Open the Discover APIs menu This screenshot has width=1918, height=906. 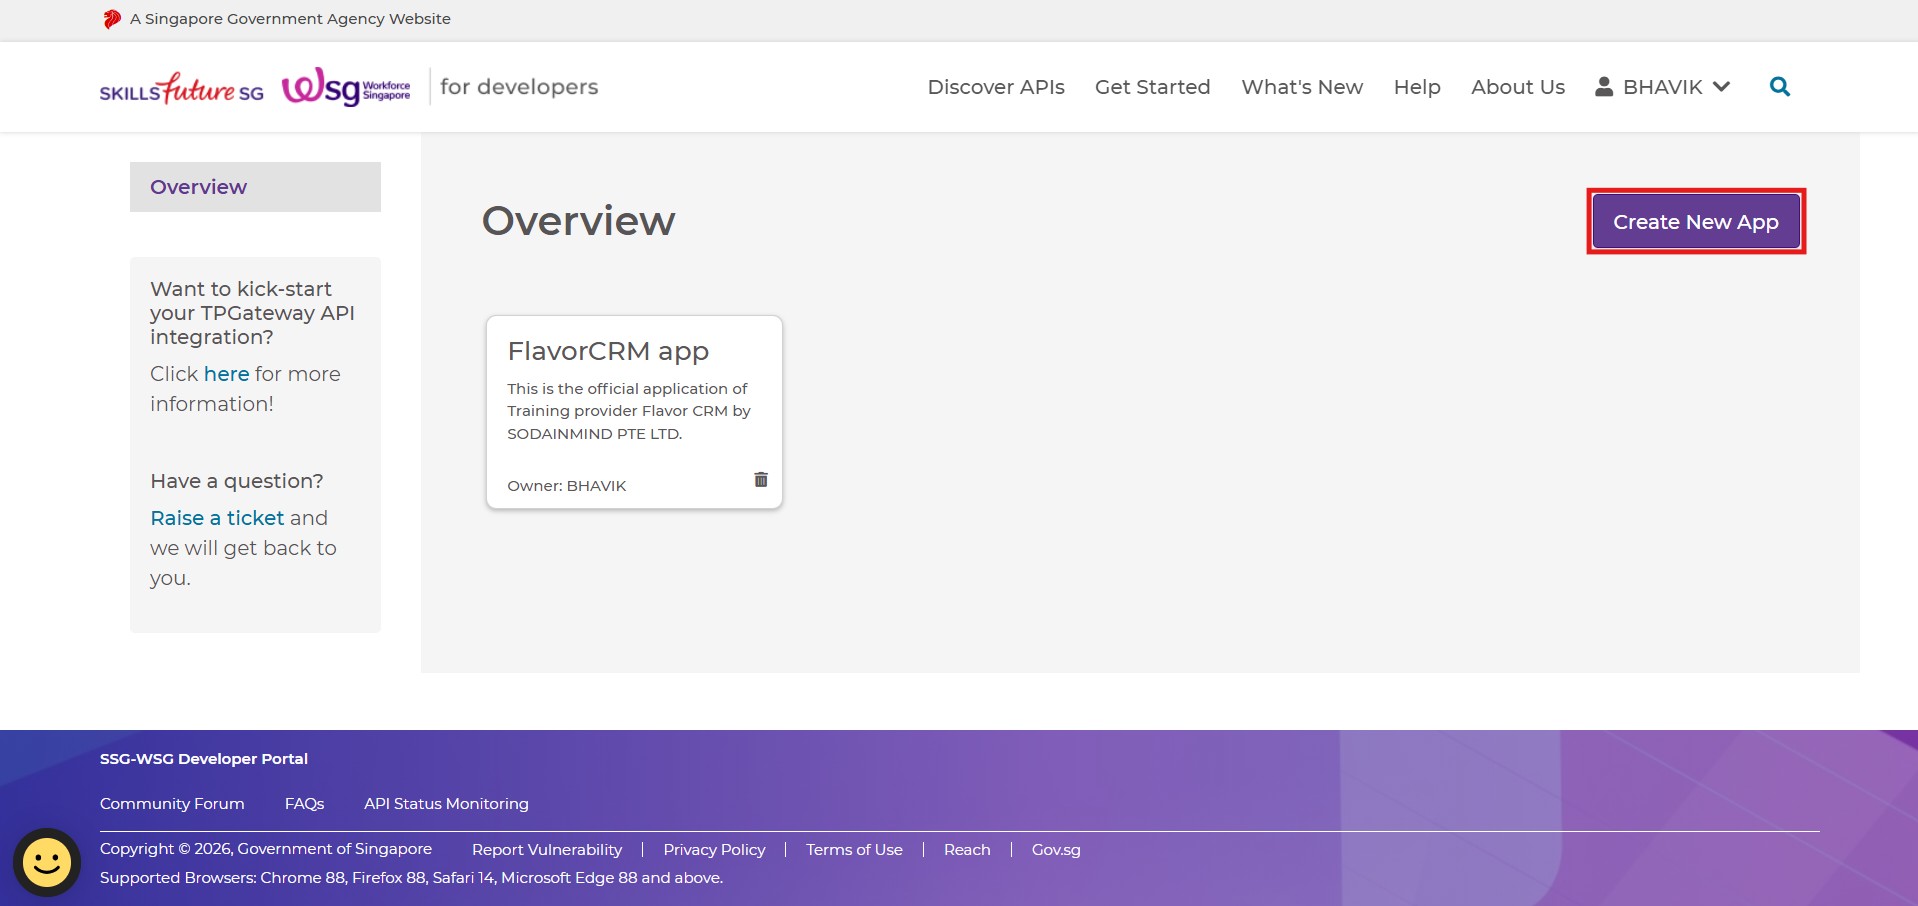[995, 87]
